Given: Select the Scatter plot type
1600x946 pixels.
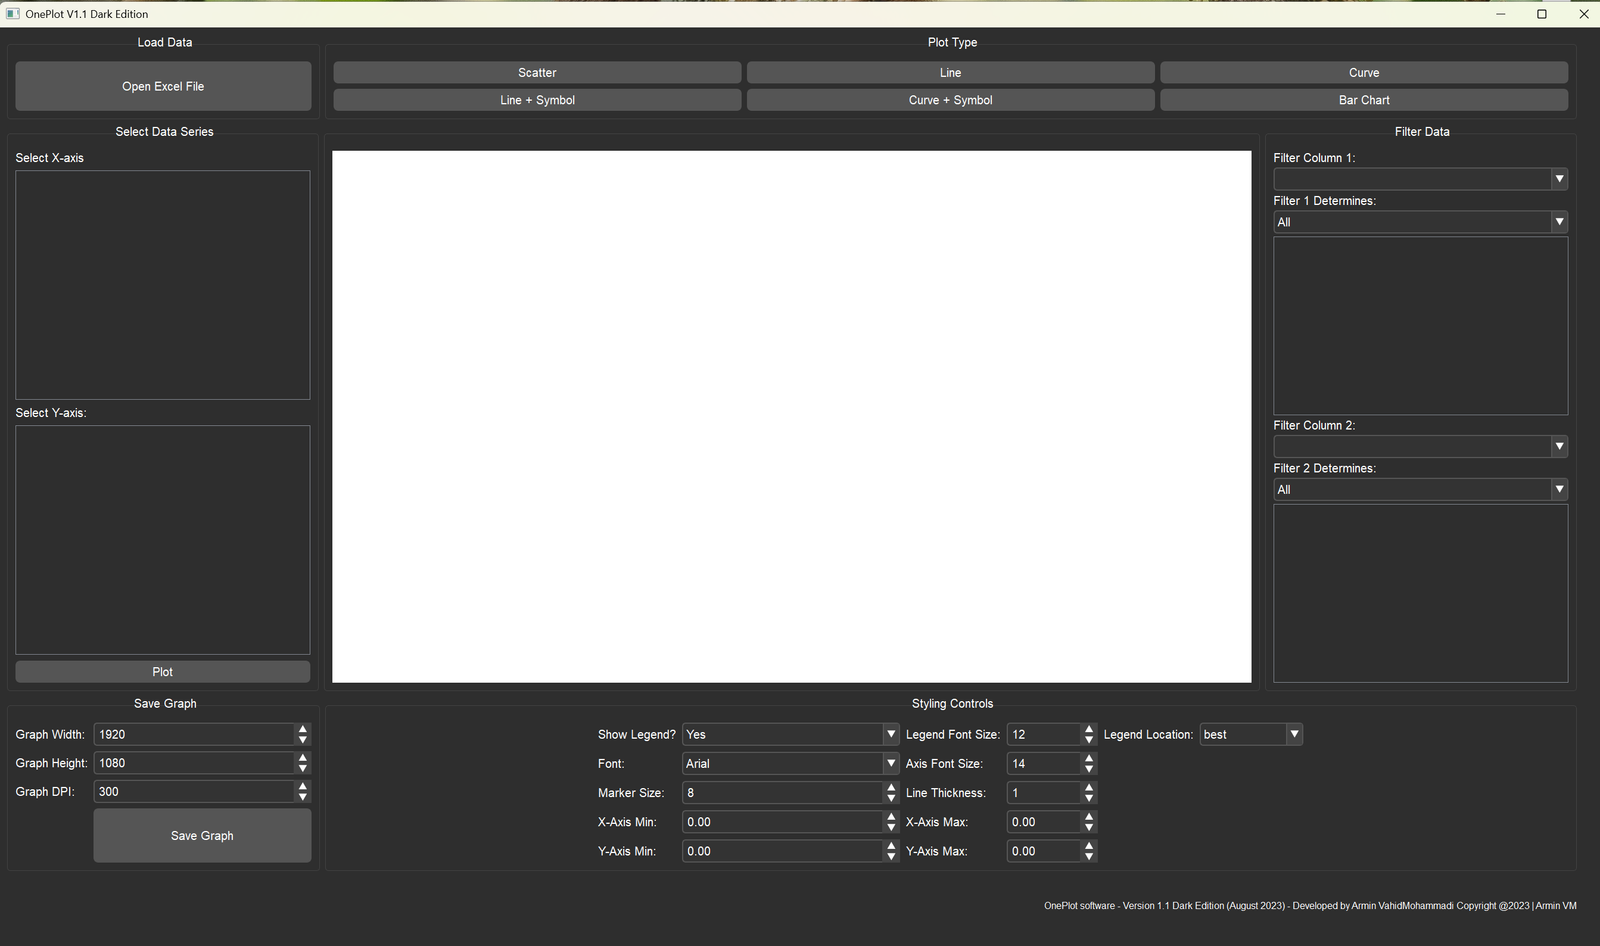Looking at the screenshot, I should click(x=537, y=72).
